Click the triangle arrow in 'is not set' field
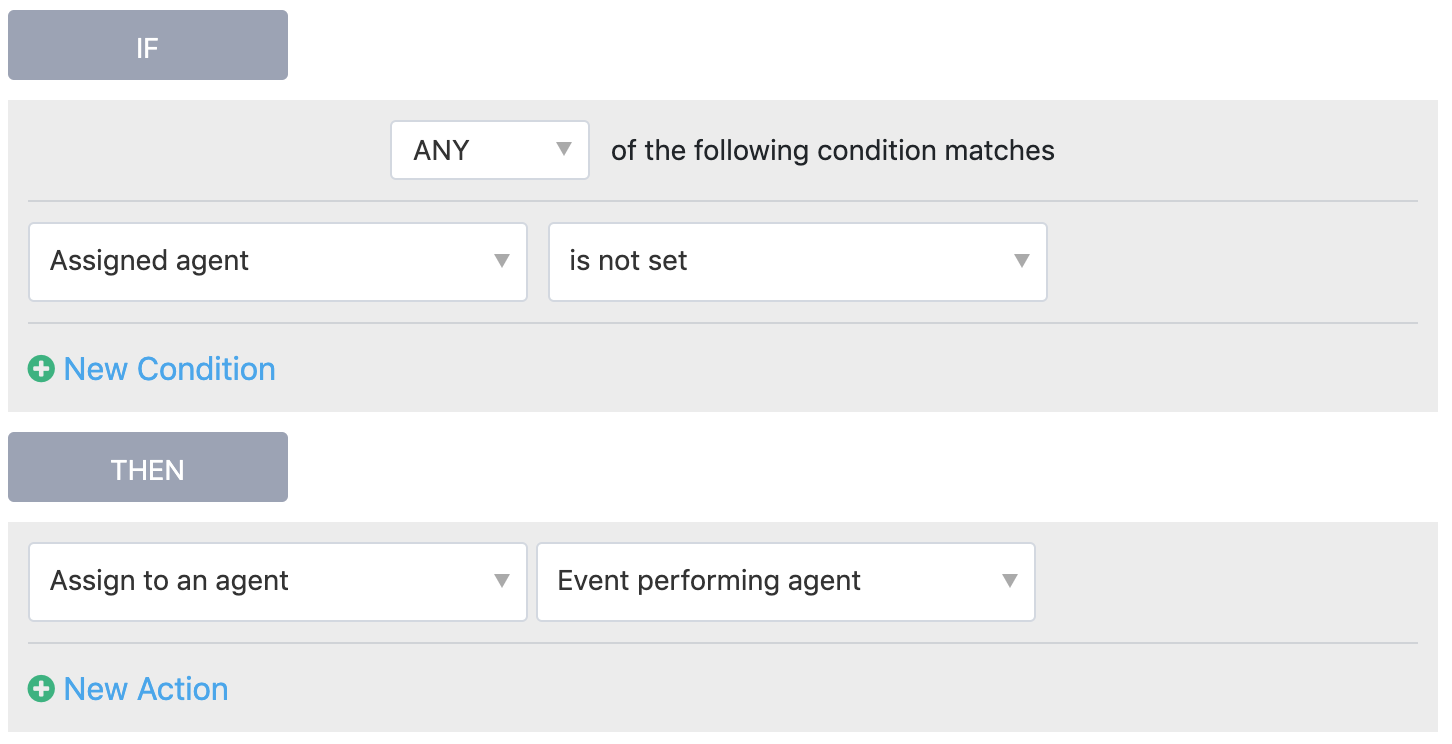Image resolution: width=1452 pixels, height=744 pixels. click(1022, 261)
